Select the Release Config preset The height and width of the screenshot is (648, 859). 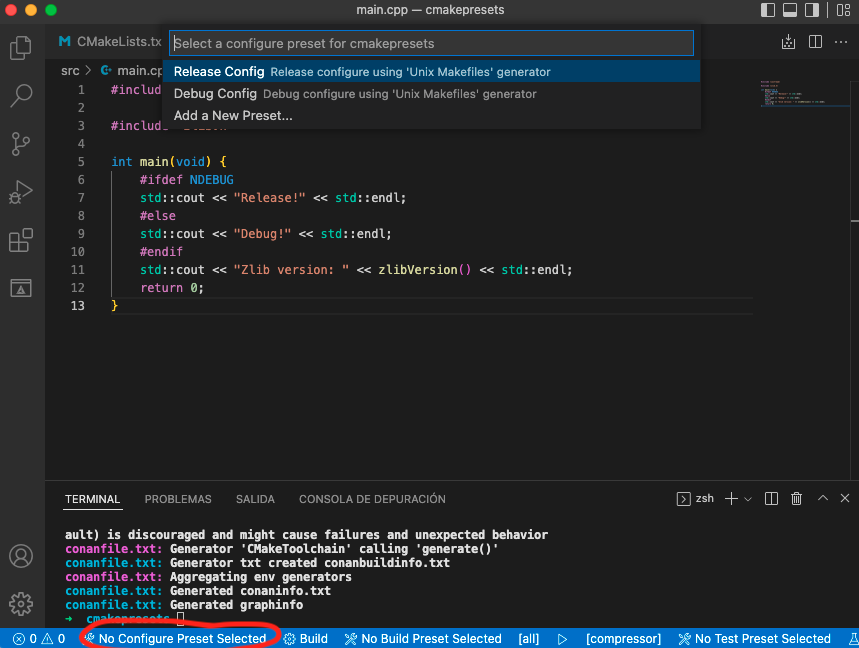(x=432, y=72)
